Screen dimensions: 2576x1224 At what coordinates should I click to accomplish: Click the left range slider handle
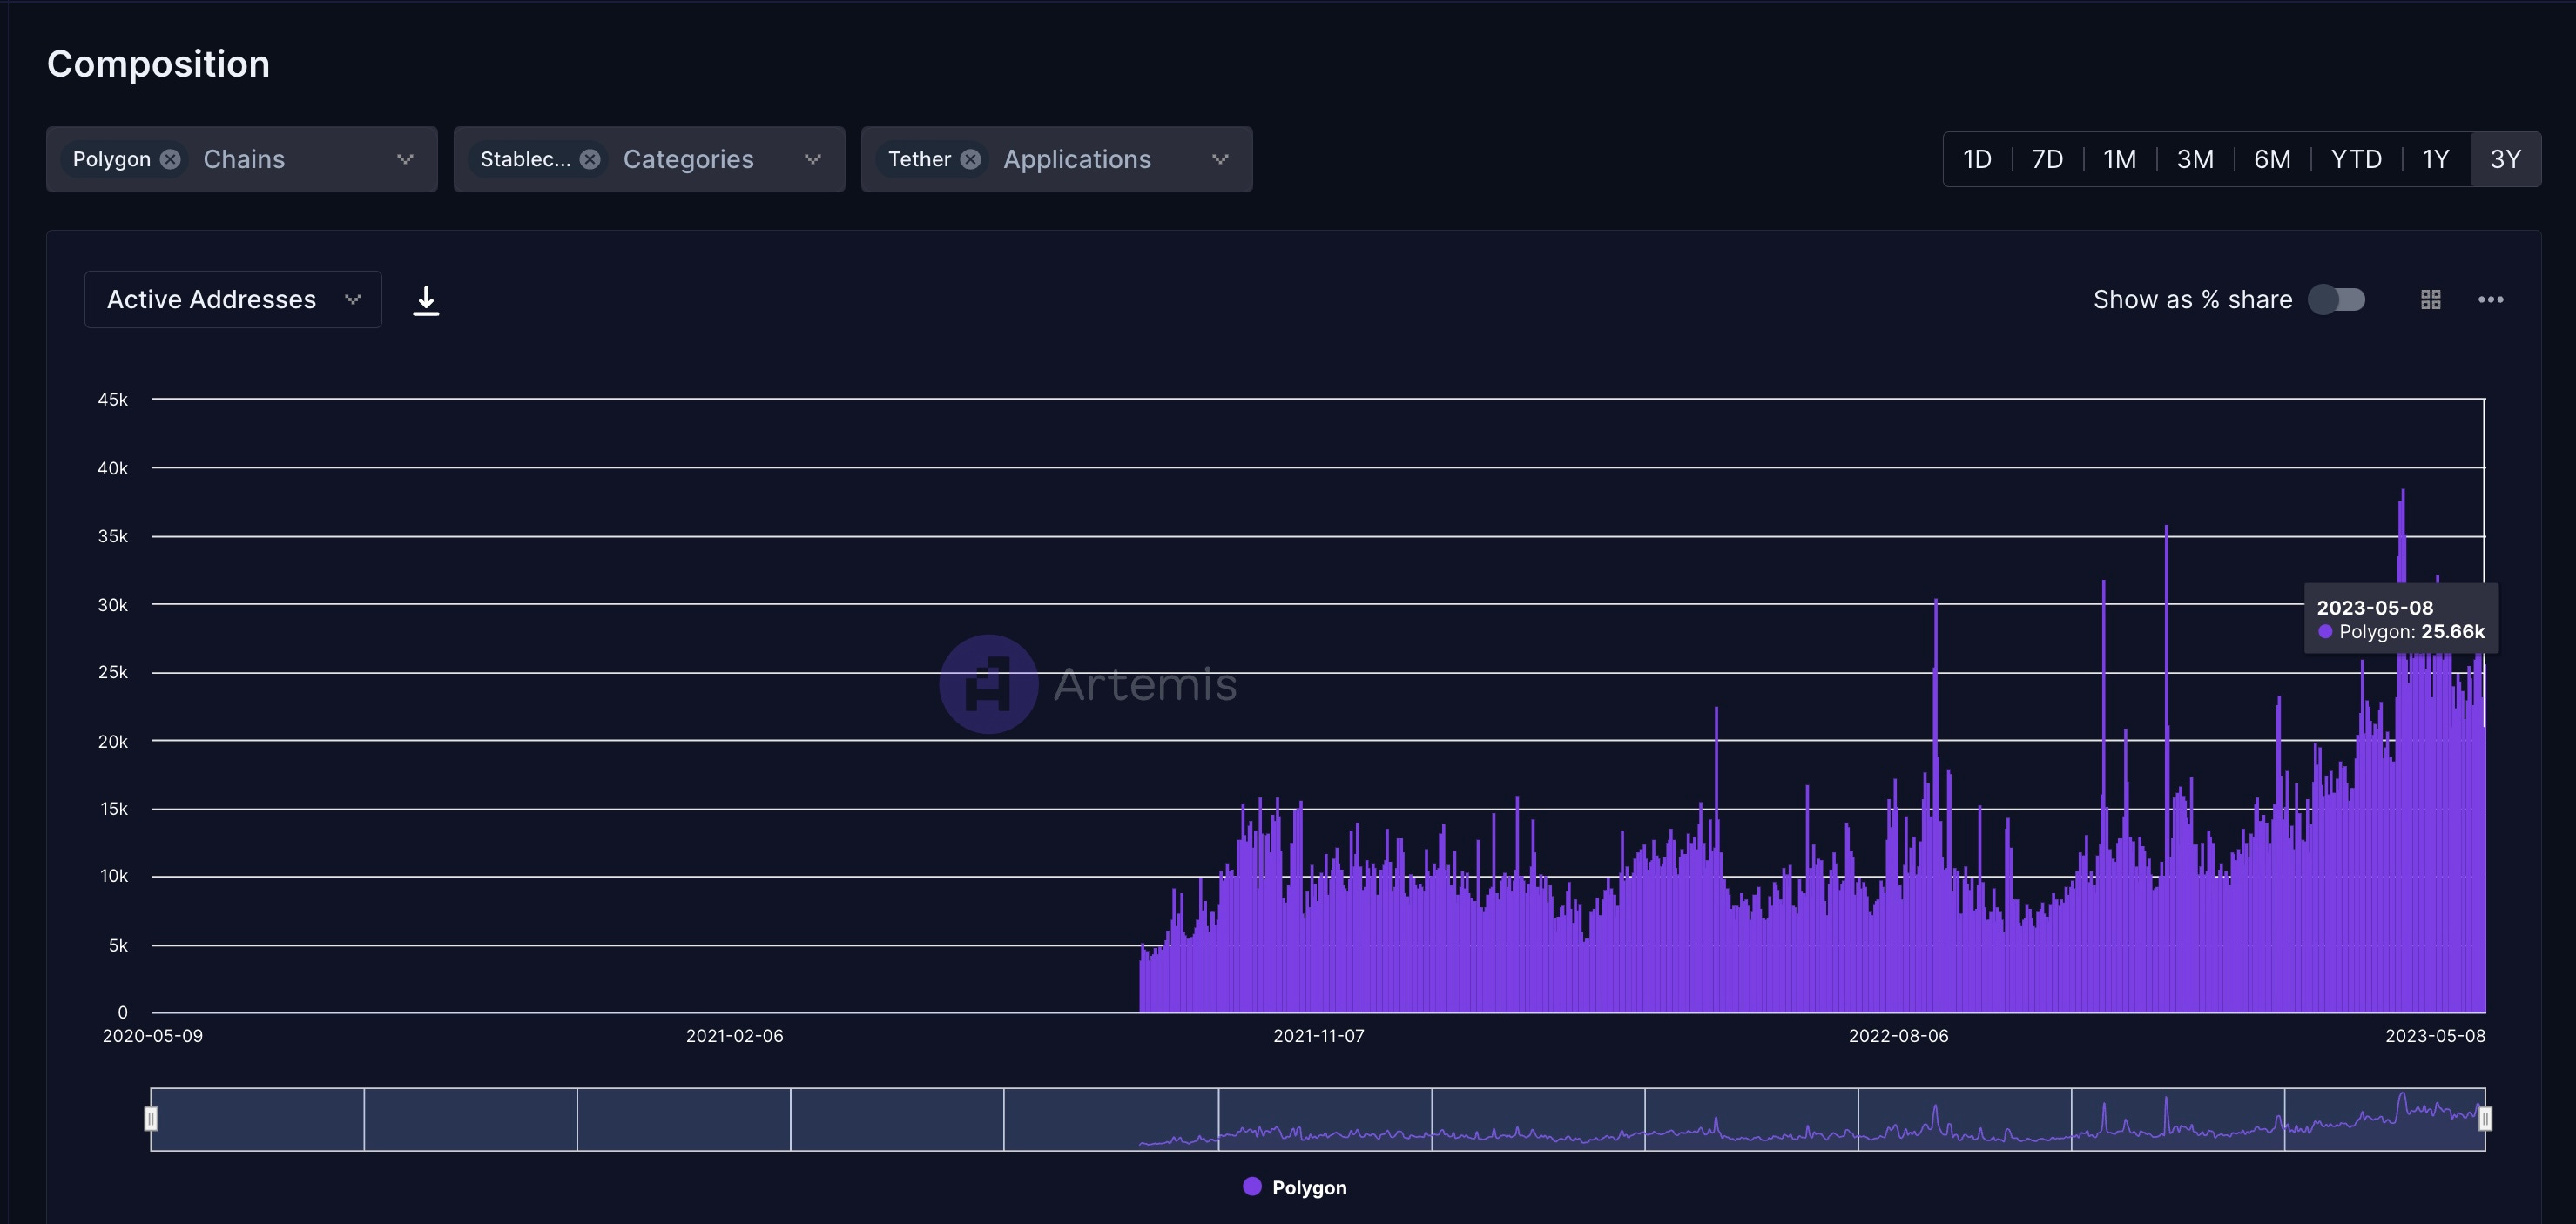coord(151,1119)
